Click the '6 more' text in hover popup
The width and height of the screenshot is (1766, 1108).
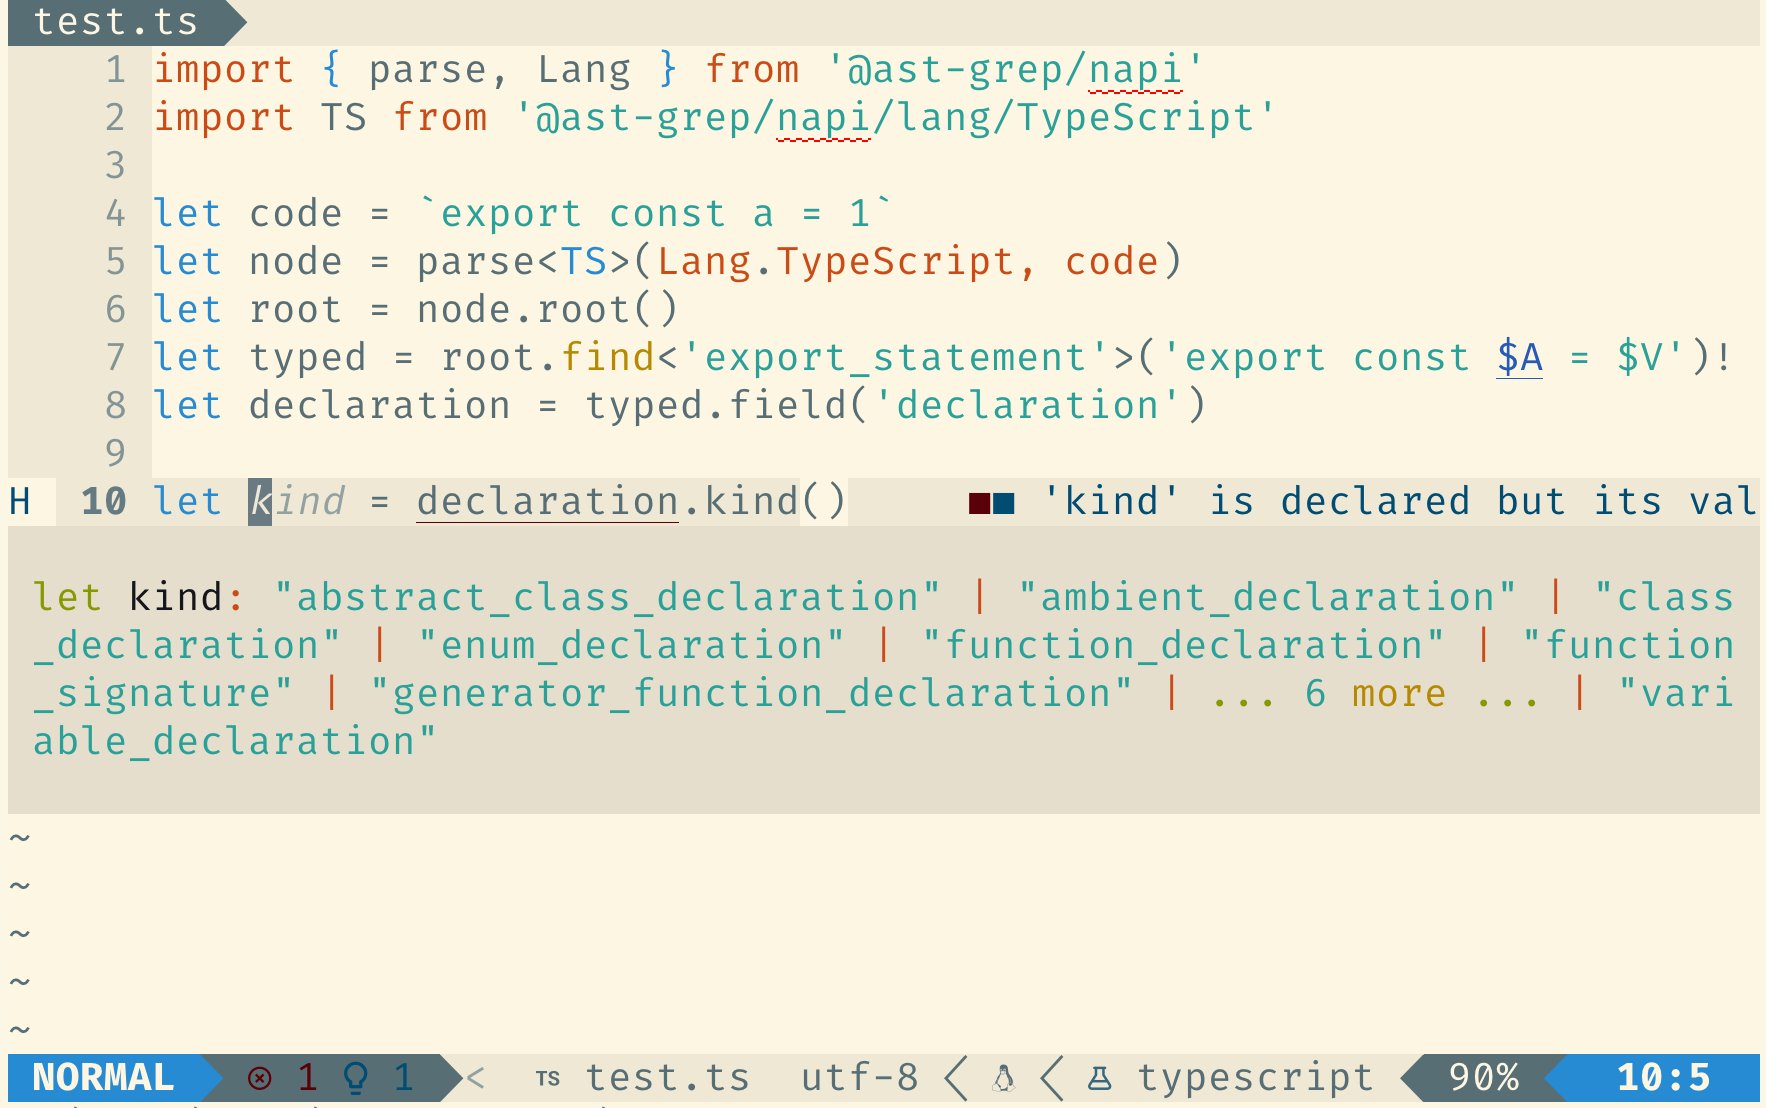tap(1375, 693)
